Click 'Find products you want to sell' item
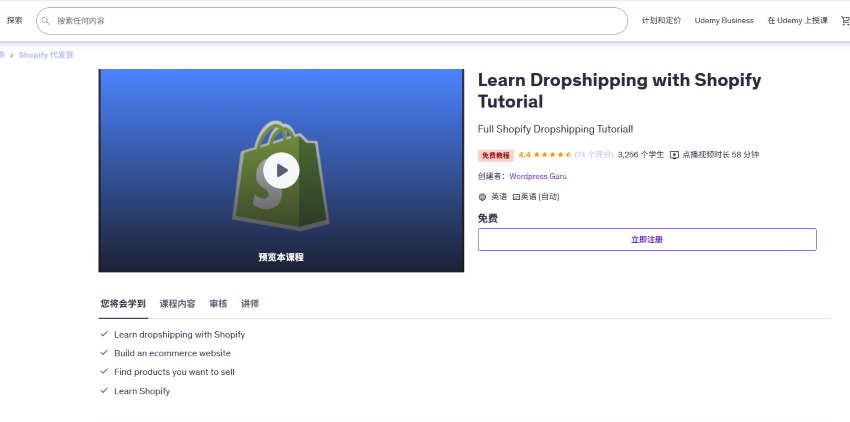Image resolution: width=850 pixels, height=422 pixels. (x=174, y=372)
